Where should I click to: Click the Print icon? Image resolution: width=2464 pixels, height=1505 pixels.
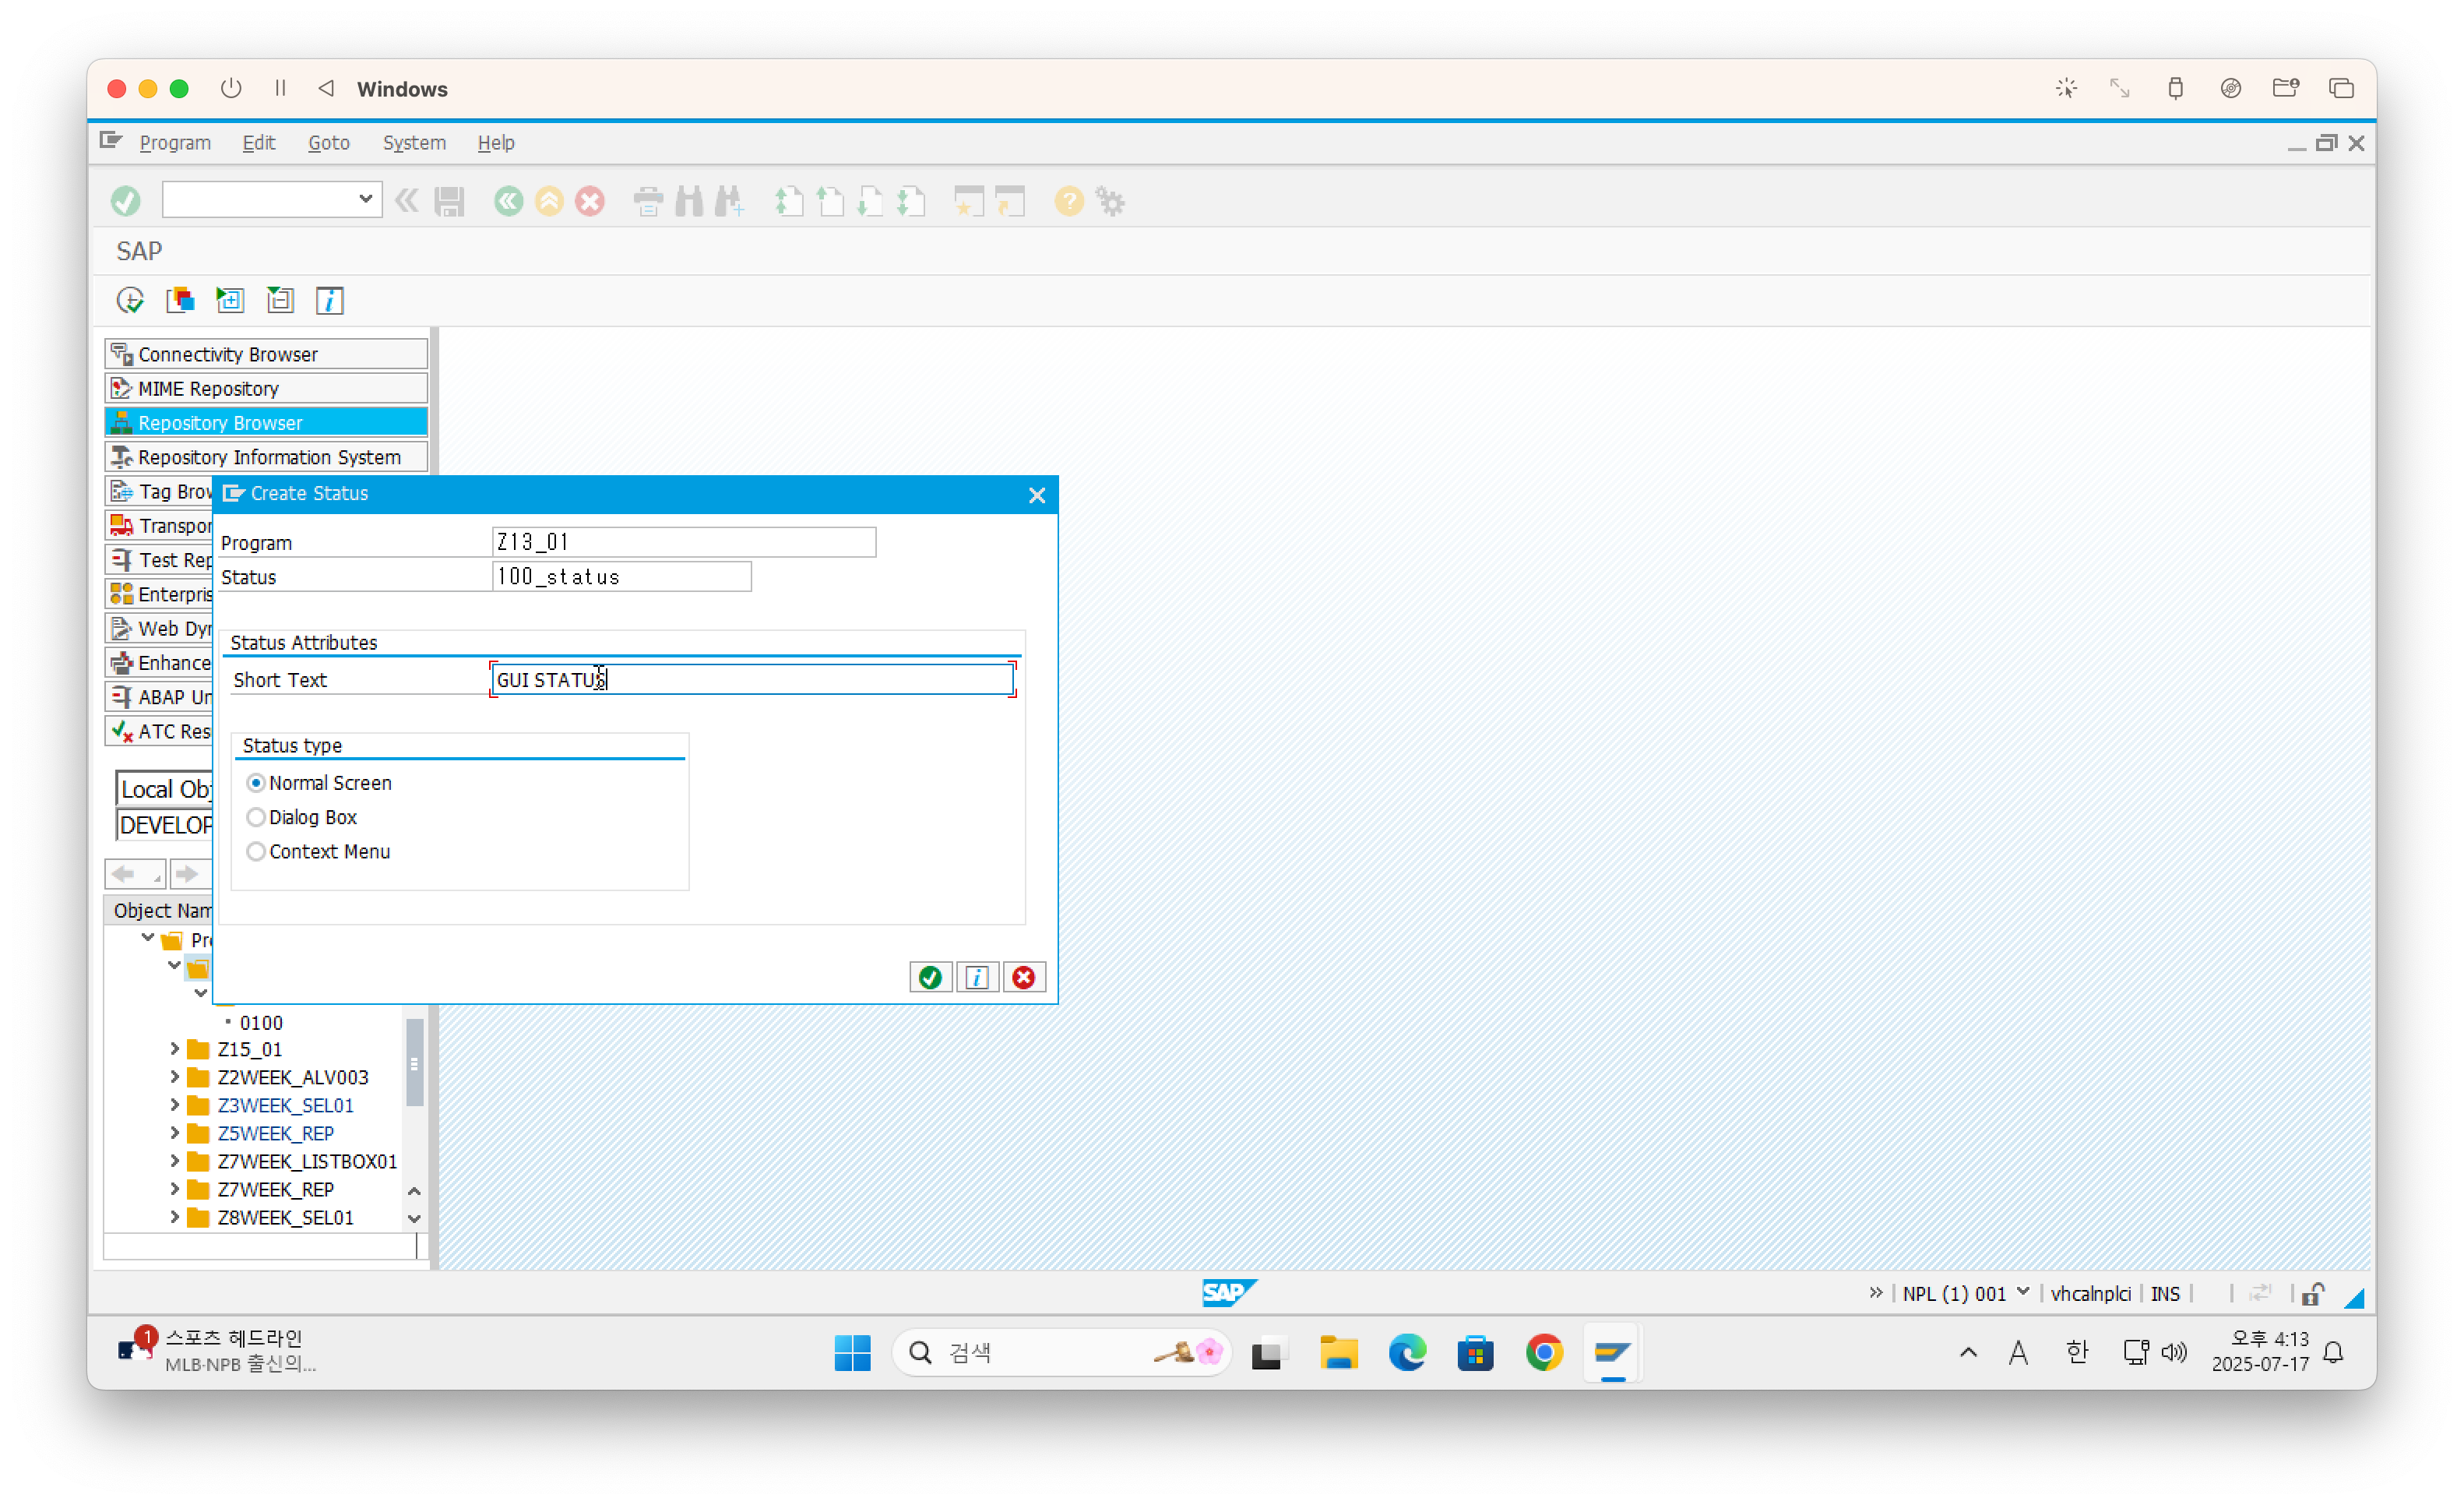(x=648, y=201)
